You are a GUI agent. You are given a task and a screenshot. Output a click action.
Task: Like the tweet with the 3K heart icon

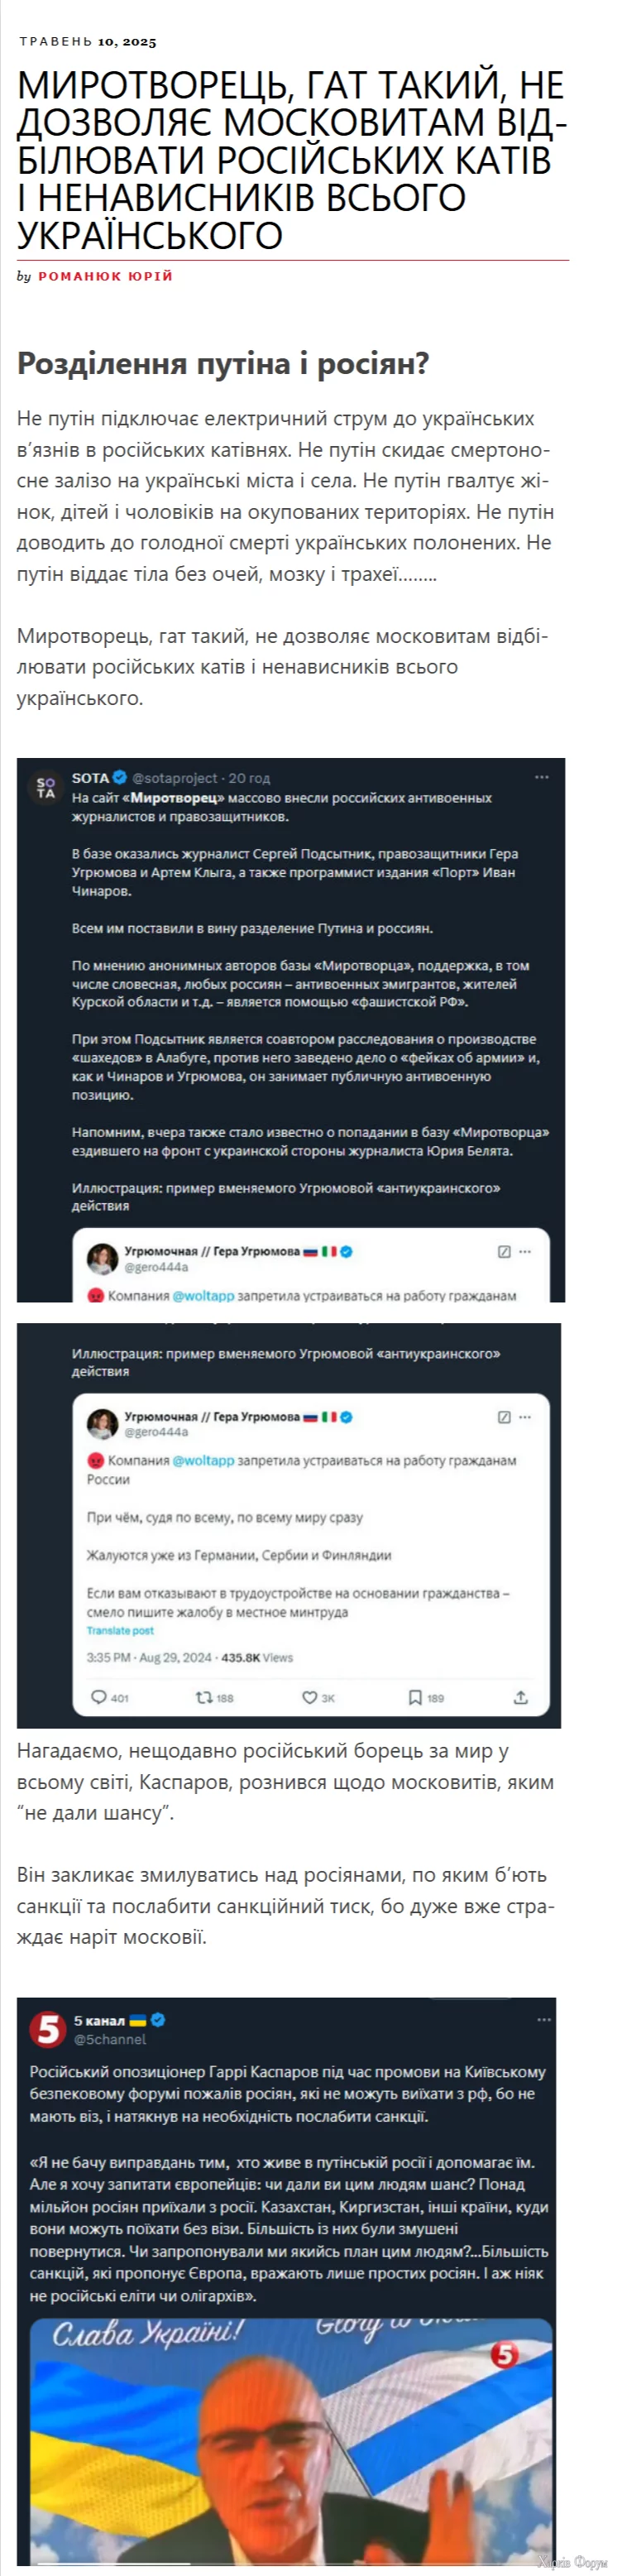tap(310, 1697)
